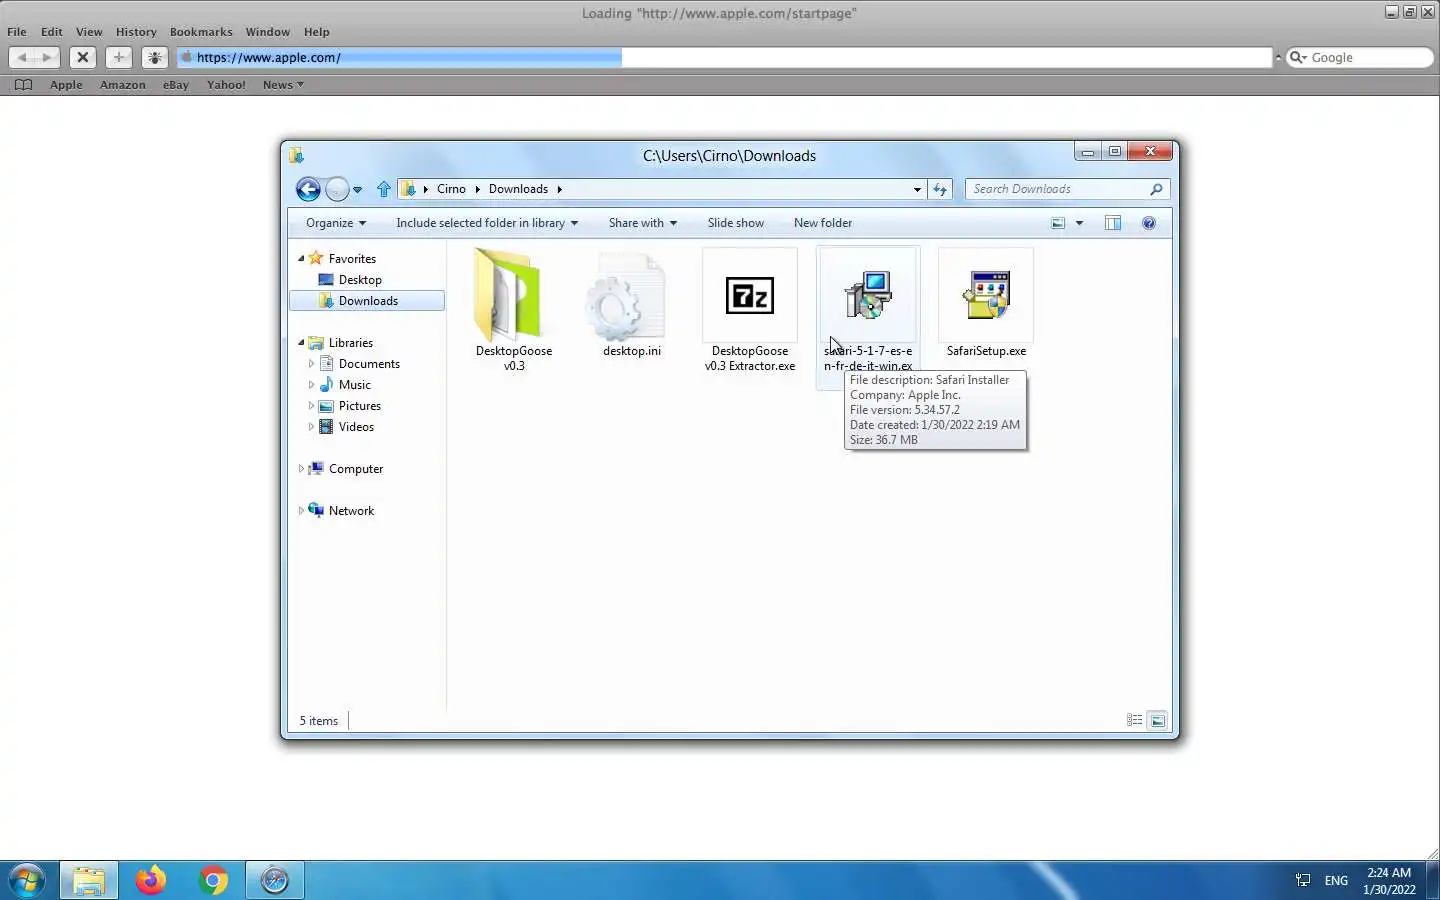Open the Yahoo! bookmark link
Image resolution: width=1440 pixels, height=900 pixels.
coord(226,85)
